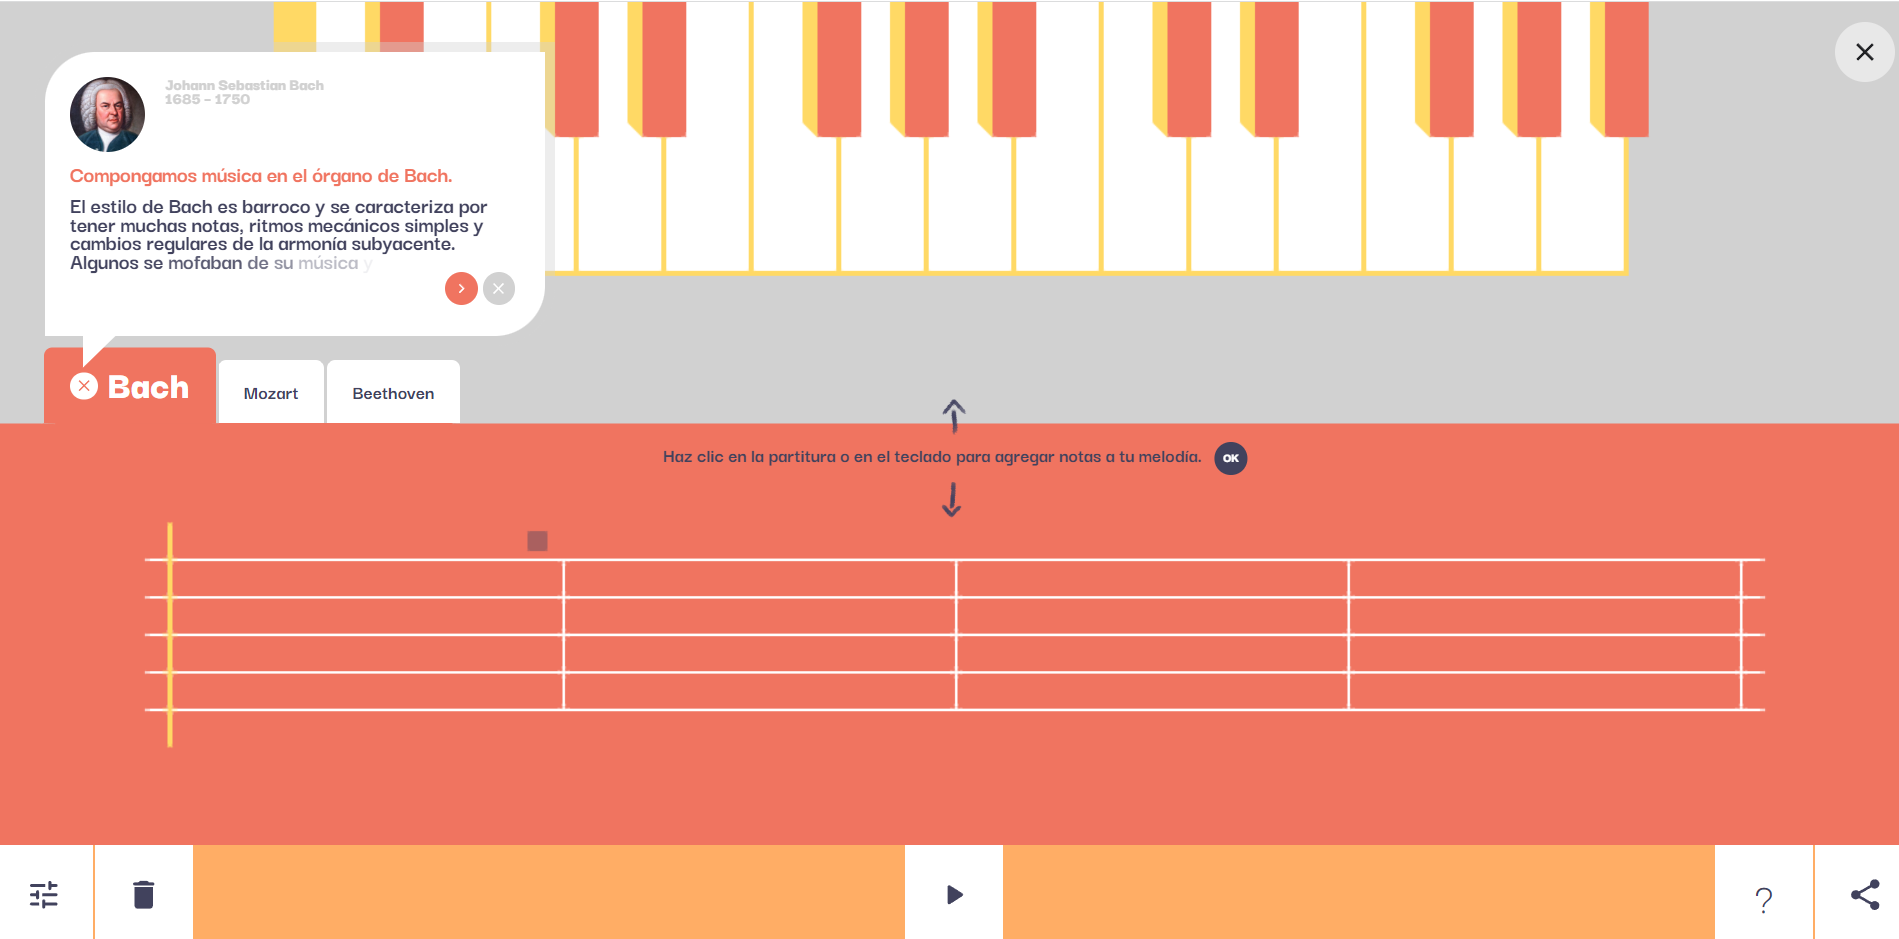Switch to the Beethoven tab
Screen dimensions: 1899x939
[393, 393]
